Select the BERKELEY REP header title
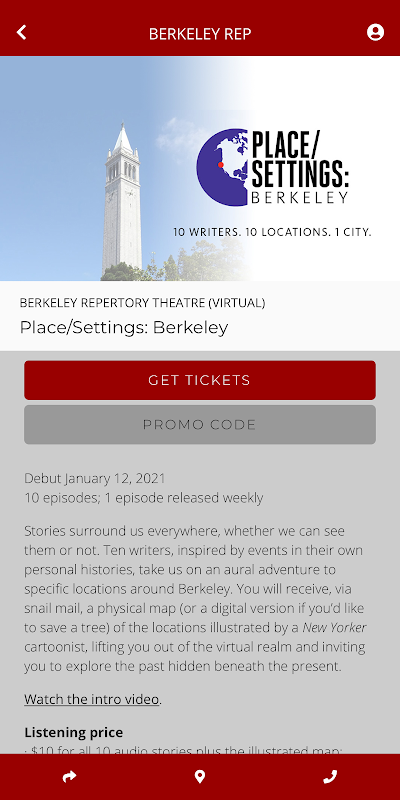 point(200,34)
